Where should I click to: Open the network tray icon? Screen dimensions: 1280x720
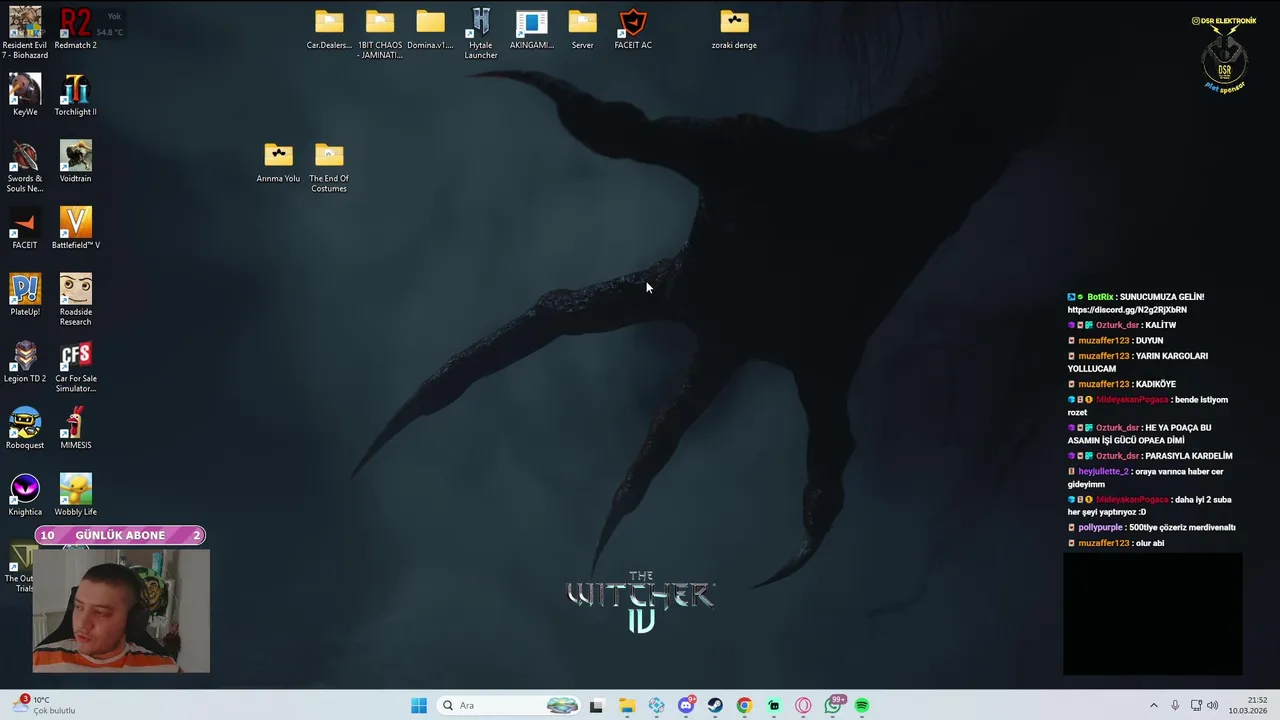(1196, 705)
